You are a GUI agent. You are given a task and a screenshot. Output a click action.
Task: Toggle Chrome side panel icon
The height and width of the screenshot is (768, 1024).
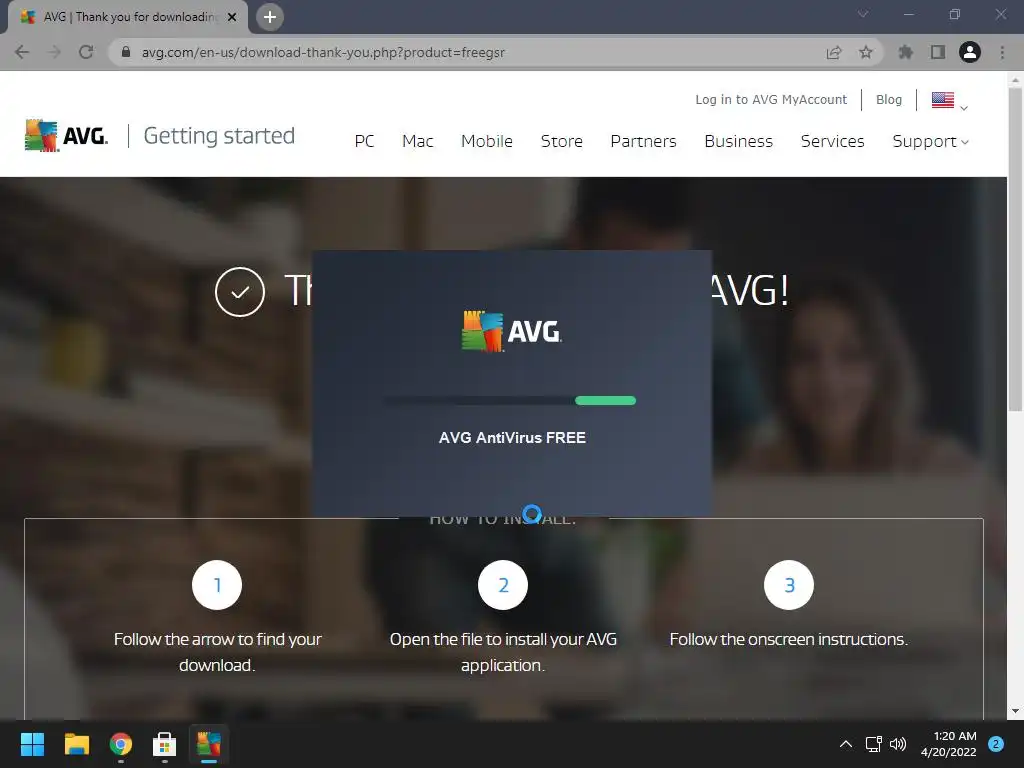coord(938,52)
